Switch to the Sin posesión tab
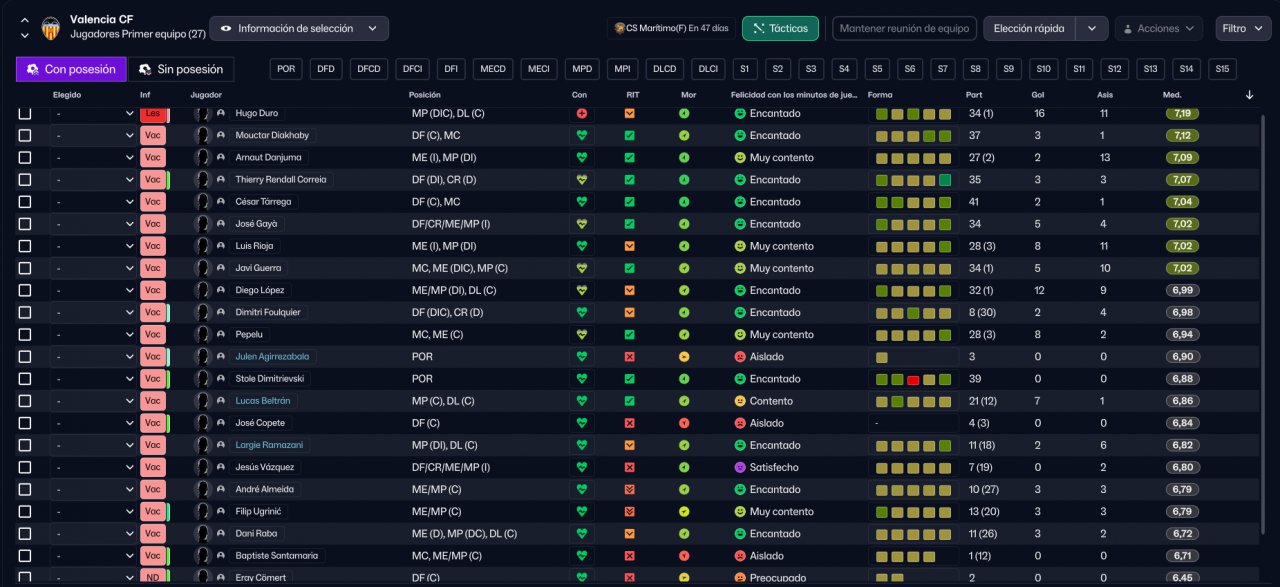The height and width of the screenshot is (587, 1280). 181,69
